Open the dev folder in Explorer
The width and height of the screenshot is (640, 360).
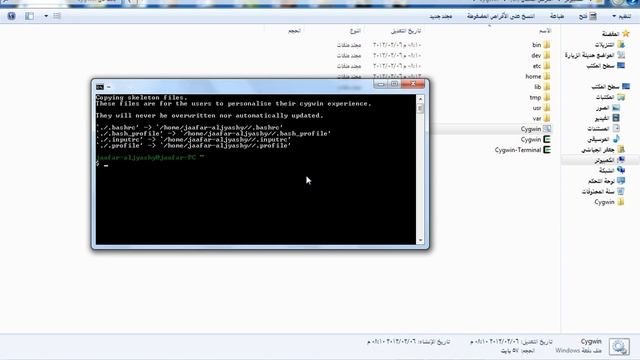pyautogui.click(x=541, y=56)
